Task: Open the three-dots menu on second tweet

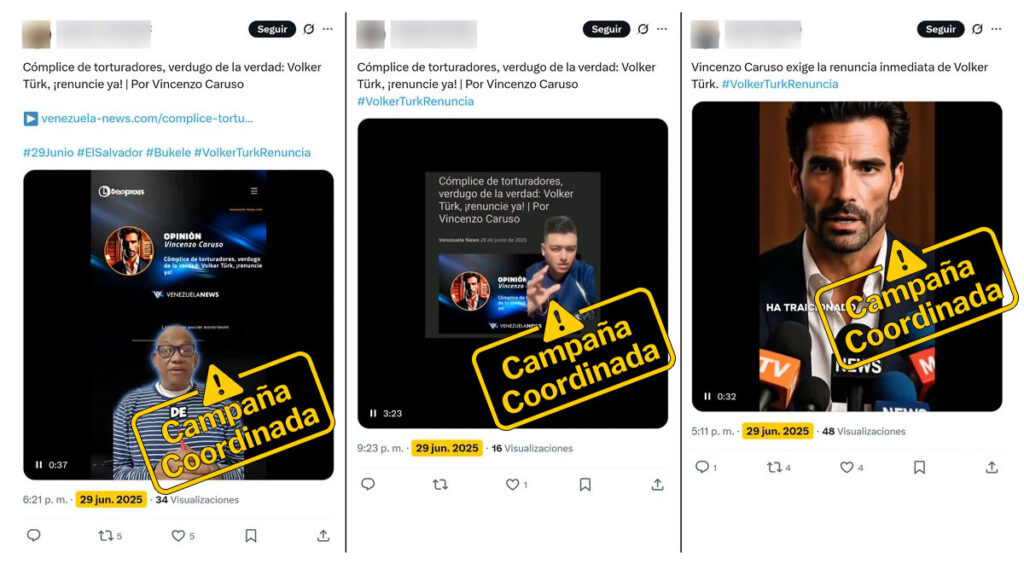Action: click(662, 29)
